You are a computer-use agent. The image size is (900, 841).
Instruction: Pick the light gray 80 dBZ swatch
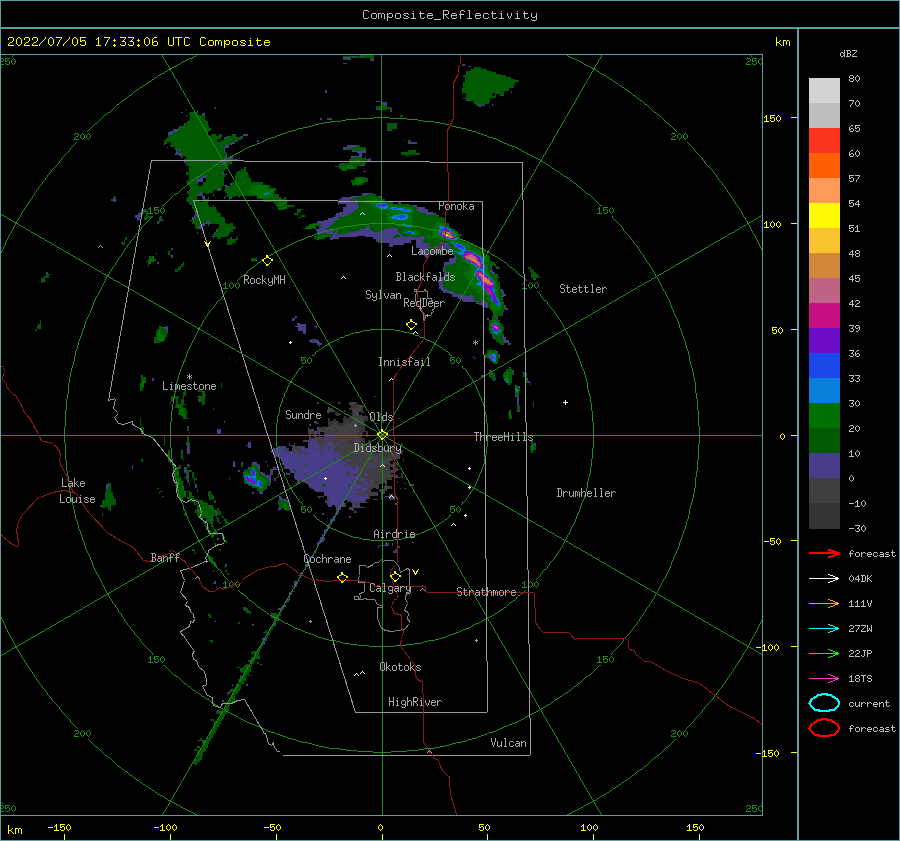point(824,91)
